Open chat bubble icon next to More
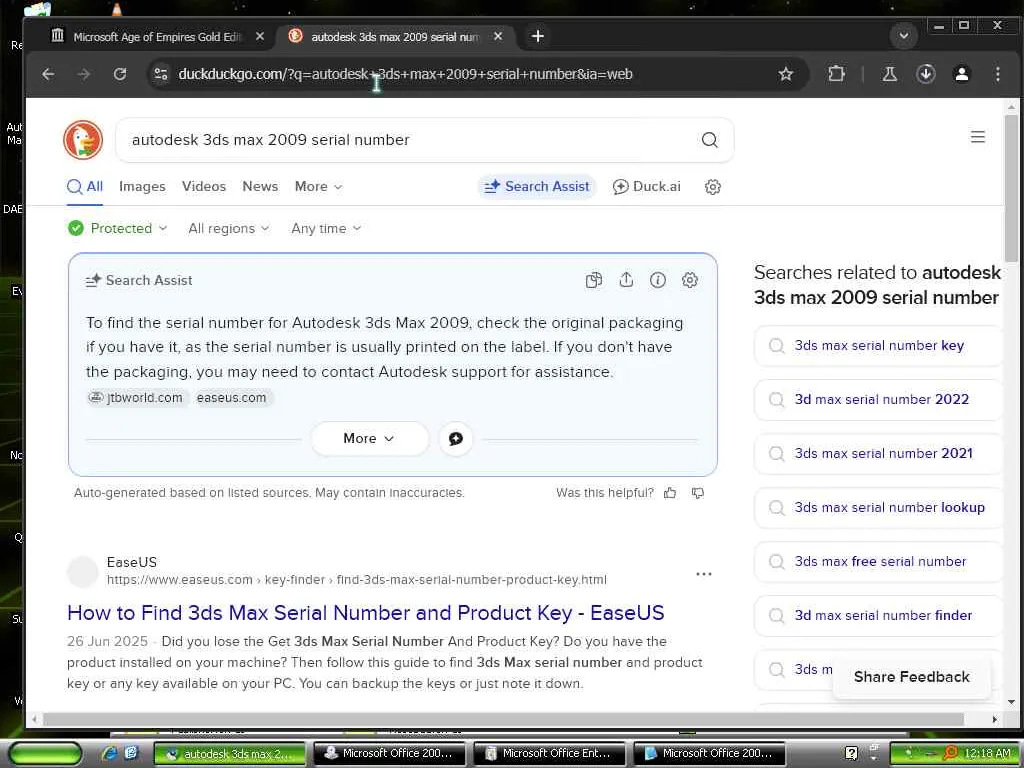The height and width of the screenshot is (768, 1024). click(456, 439)
